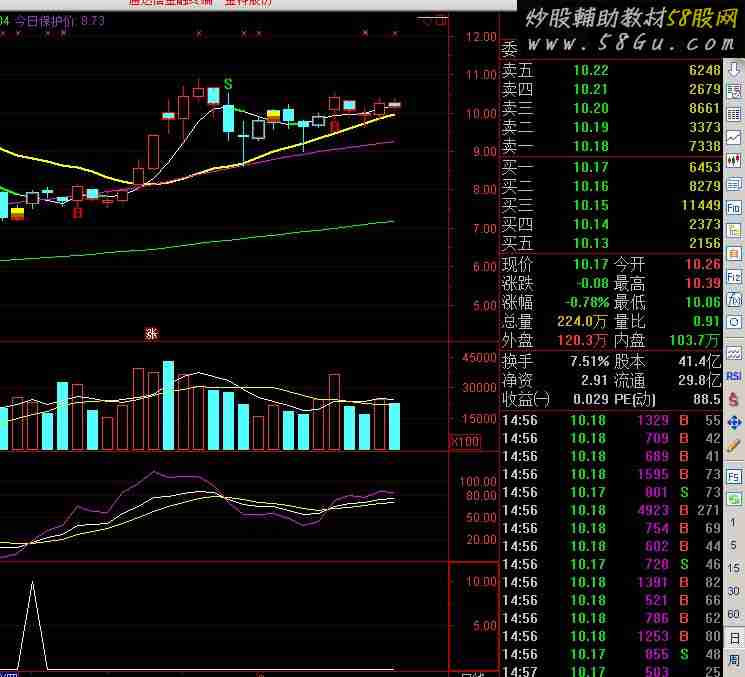Click the red B buy marker below early candles
745x677 pixels.
click(77, 212)
